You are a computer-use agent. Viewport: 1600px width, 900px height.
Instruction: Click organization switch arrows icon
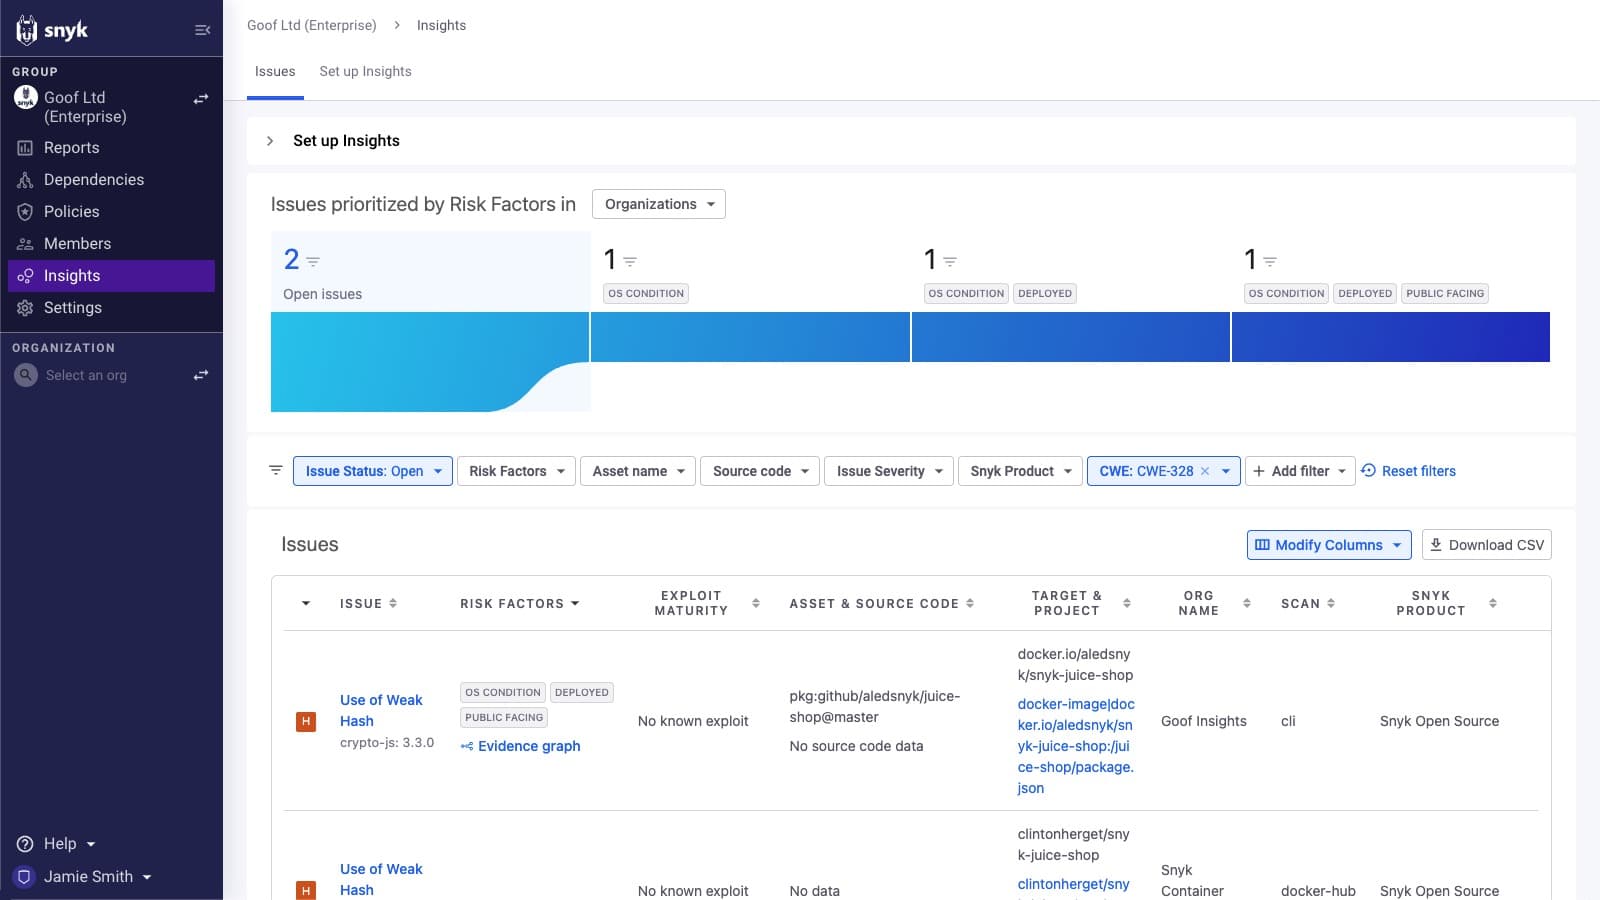coord(201,375)
